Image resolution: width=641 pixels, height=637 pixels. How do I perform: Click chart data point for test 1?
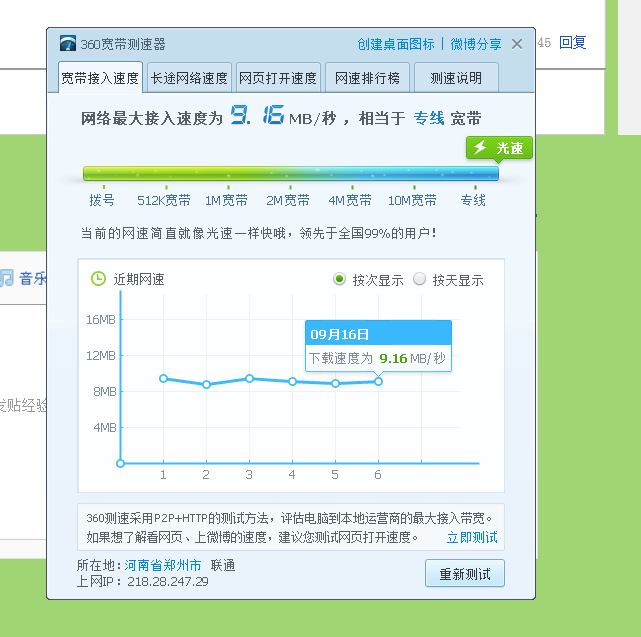click(164, 379)
